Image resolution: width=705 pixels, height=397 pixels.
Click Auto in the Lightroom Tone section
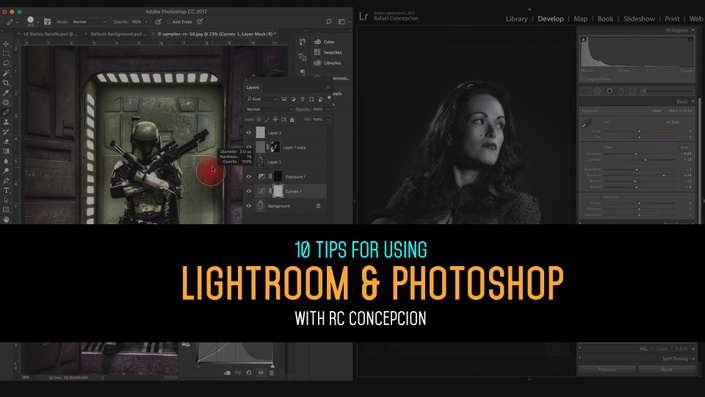(684, 147)
